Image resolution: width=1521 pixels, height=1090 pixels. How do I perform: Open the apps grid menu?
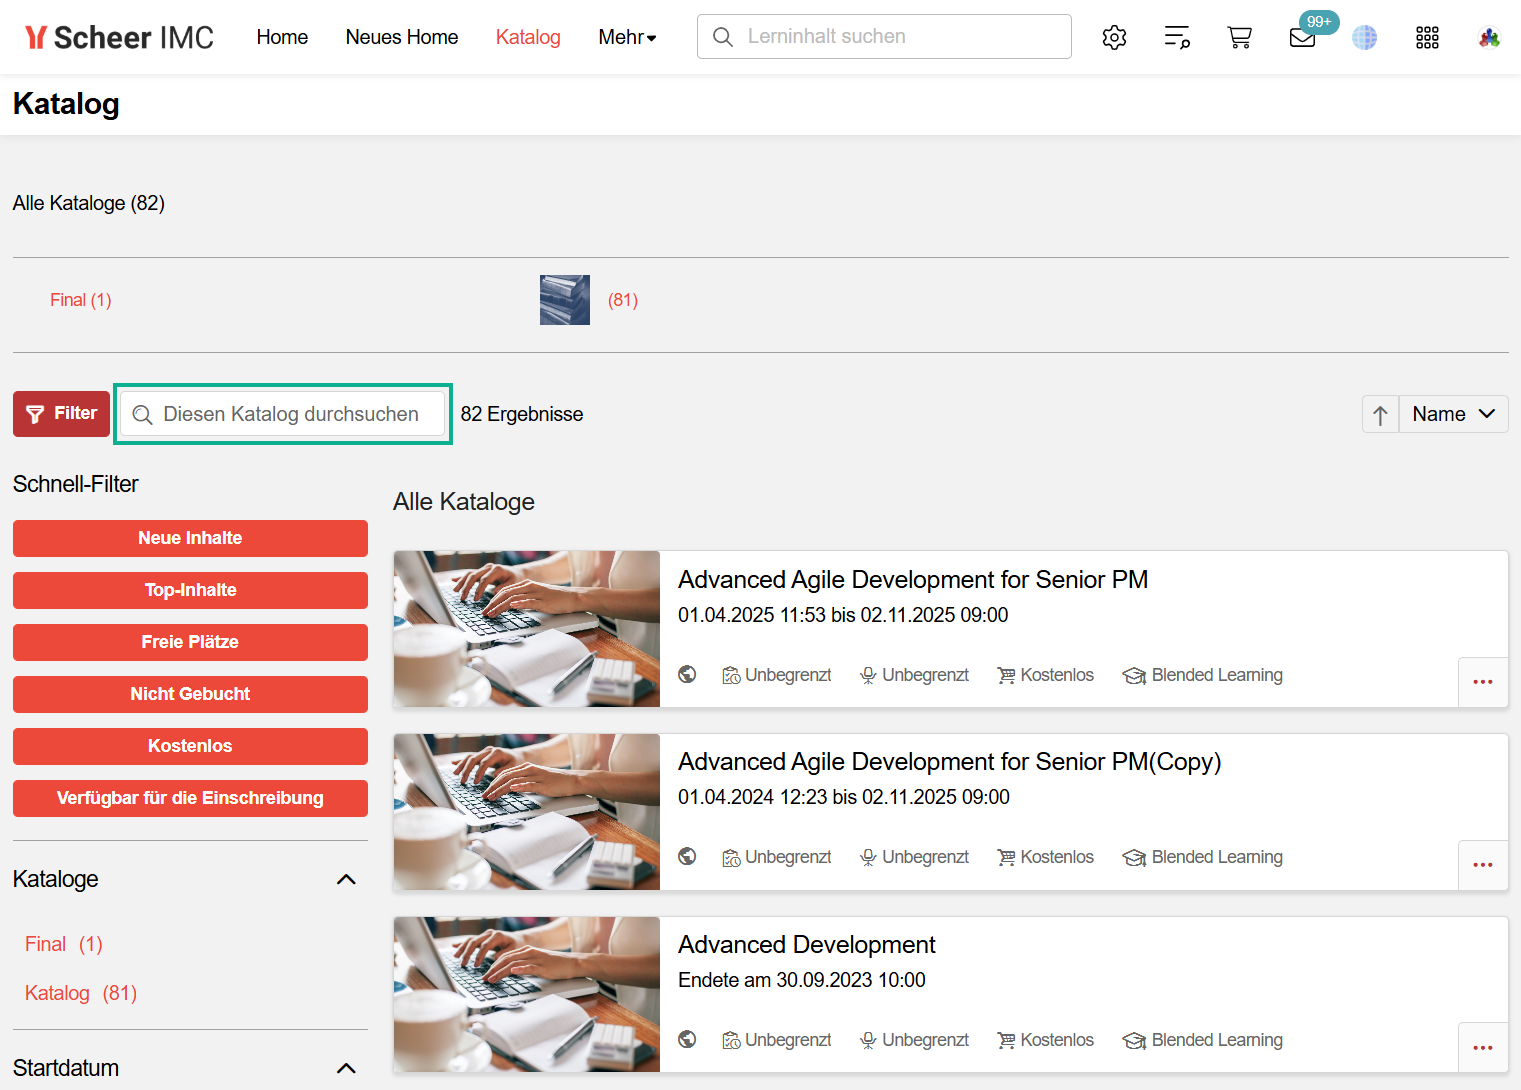pos(1427,38)
